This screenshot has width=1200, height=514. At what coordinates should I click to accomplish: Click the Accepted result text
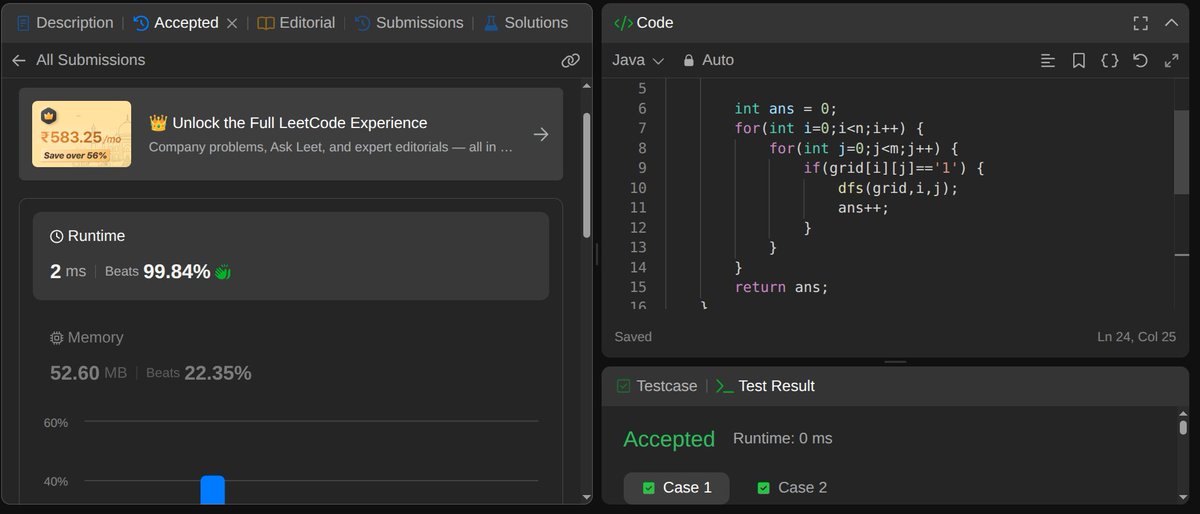tap(669, 439)
